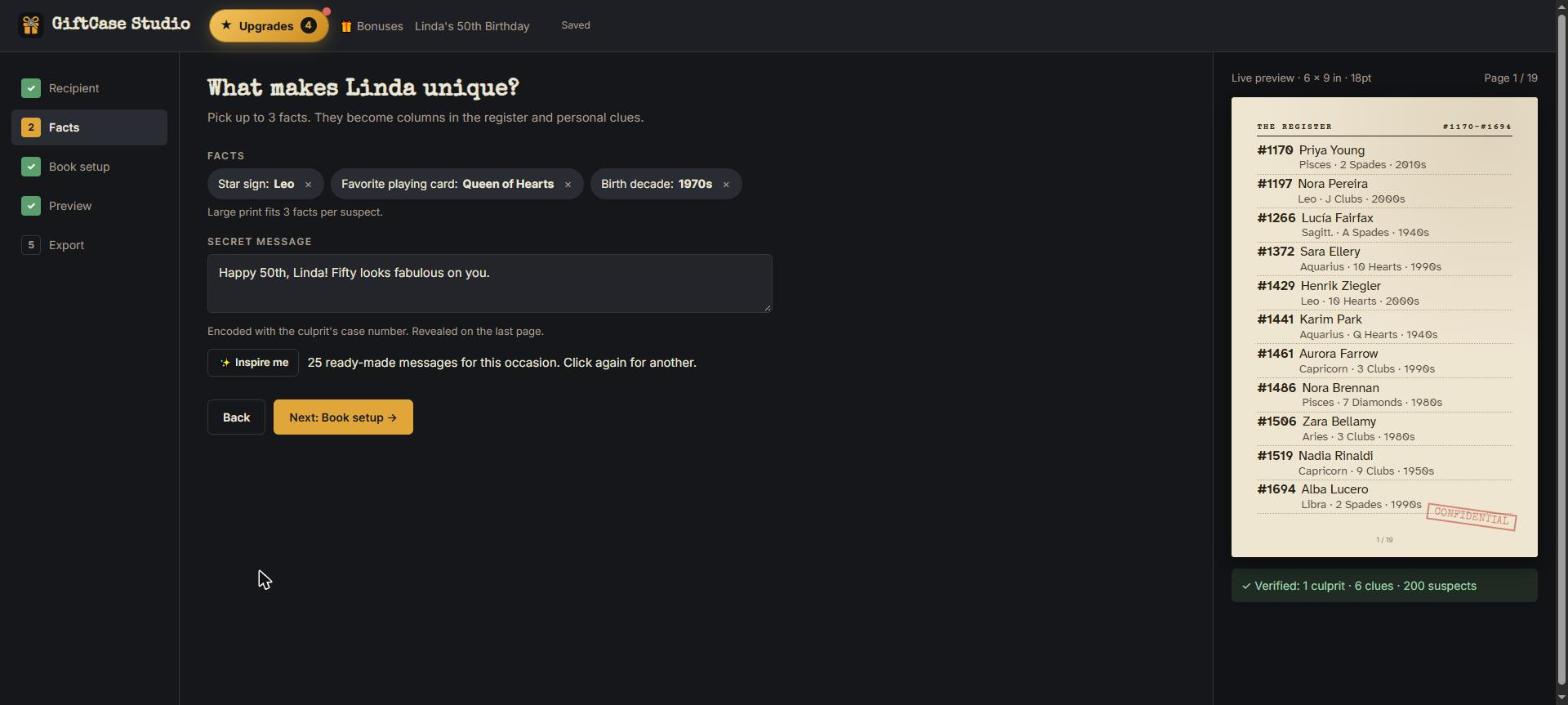Click the Inspire me button
Screen dimensions: 1568x705
pyautogui.click(x=253, y=362)
